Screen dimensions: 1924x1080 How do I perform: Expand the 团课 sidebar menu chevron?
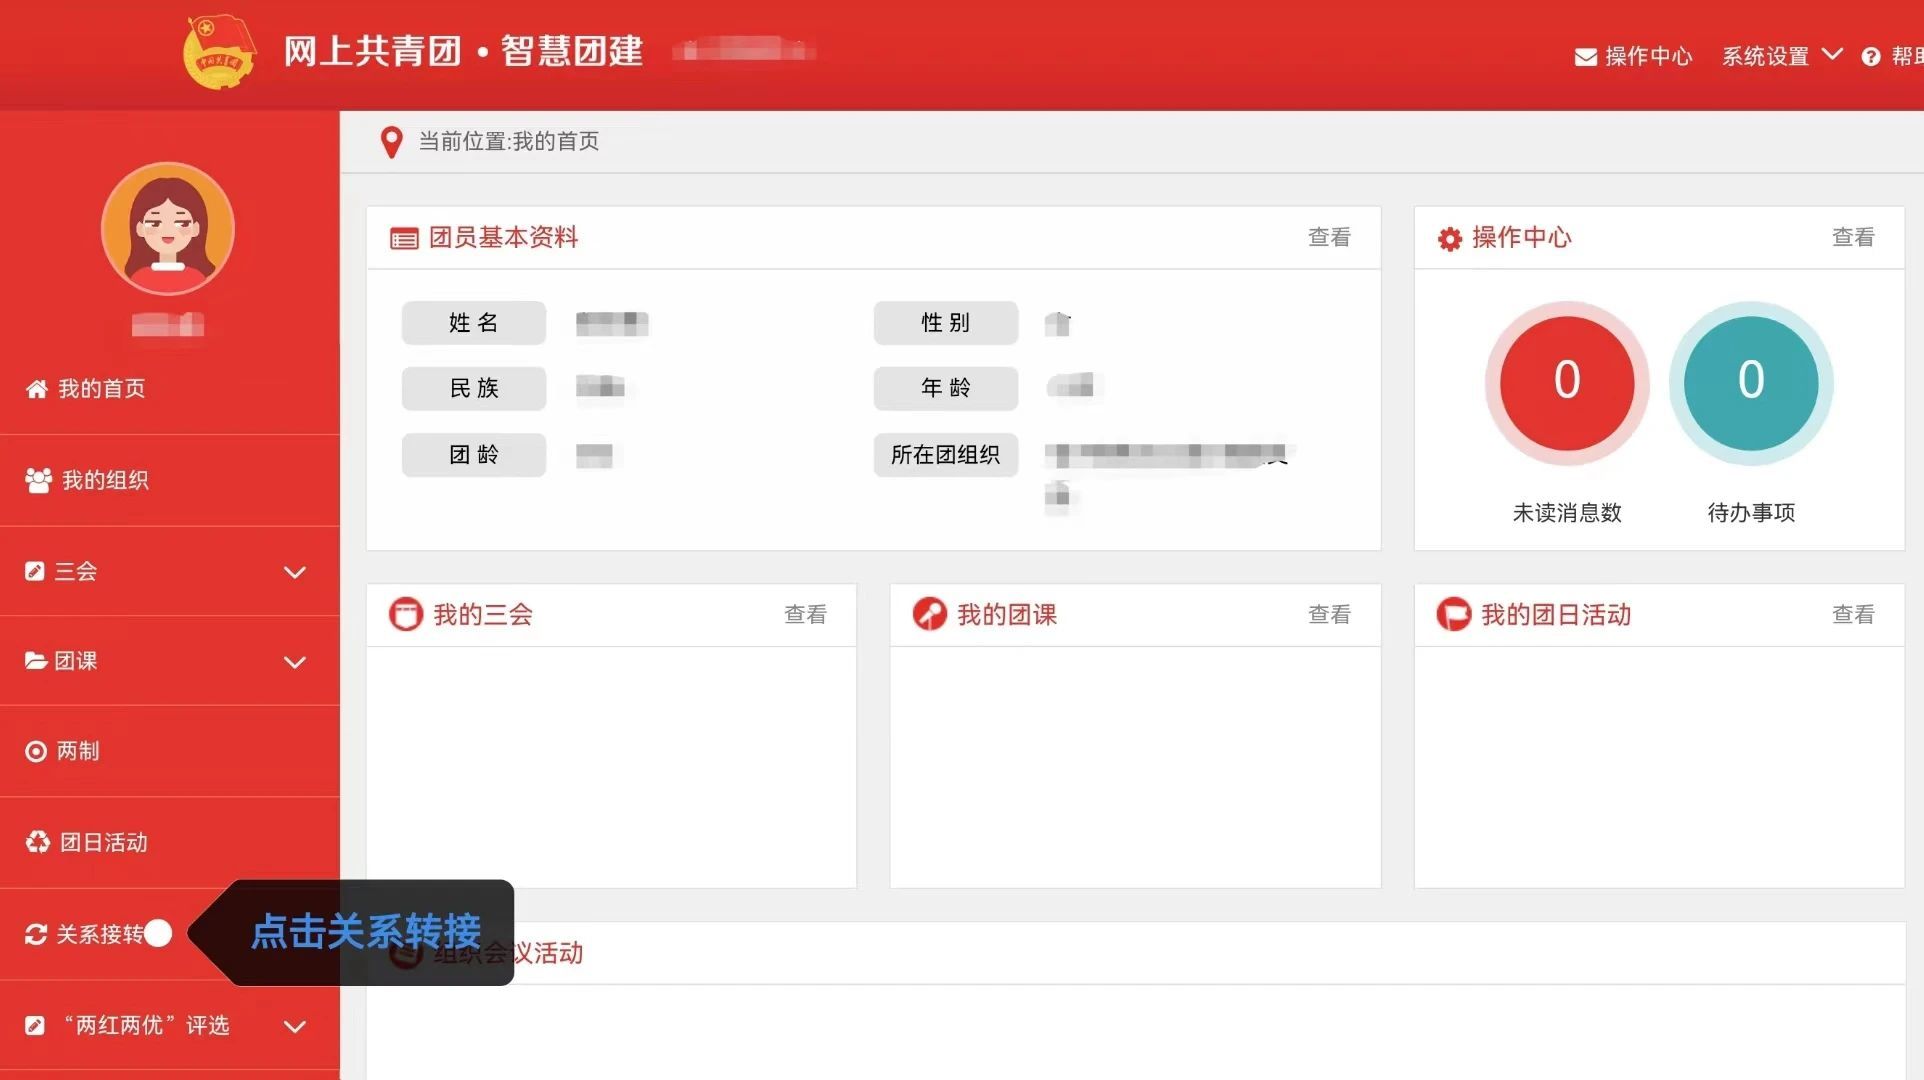(x=294, y=662)
